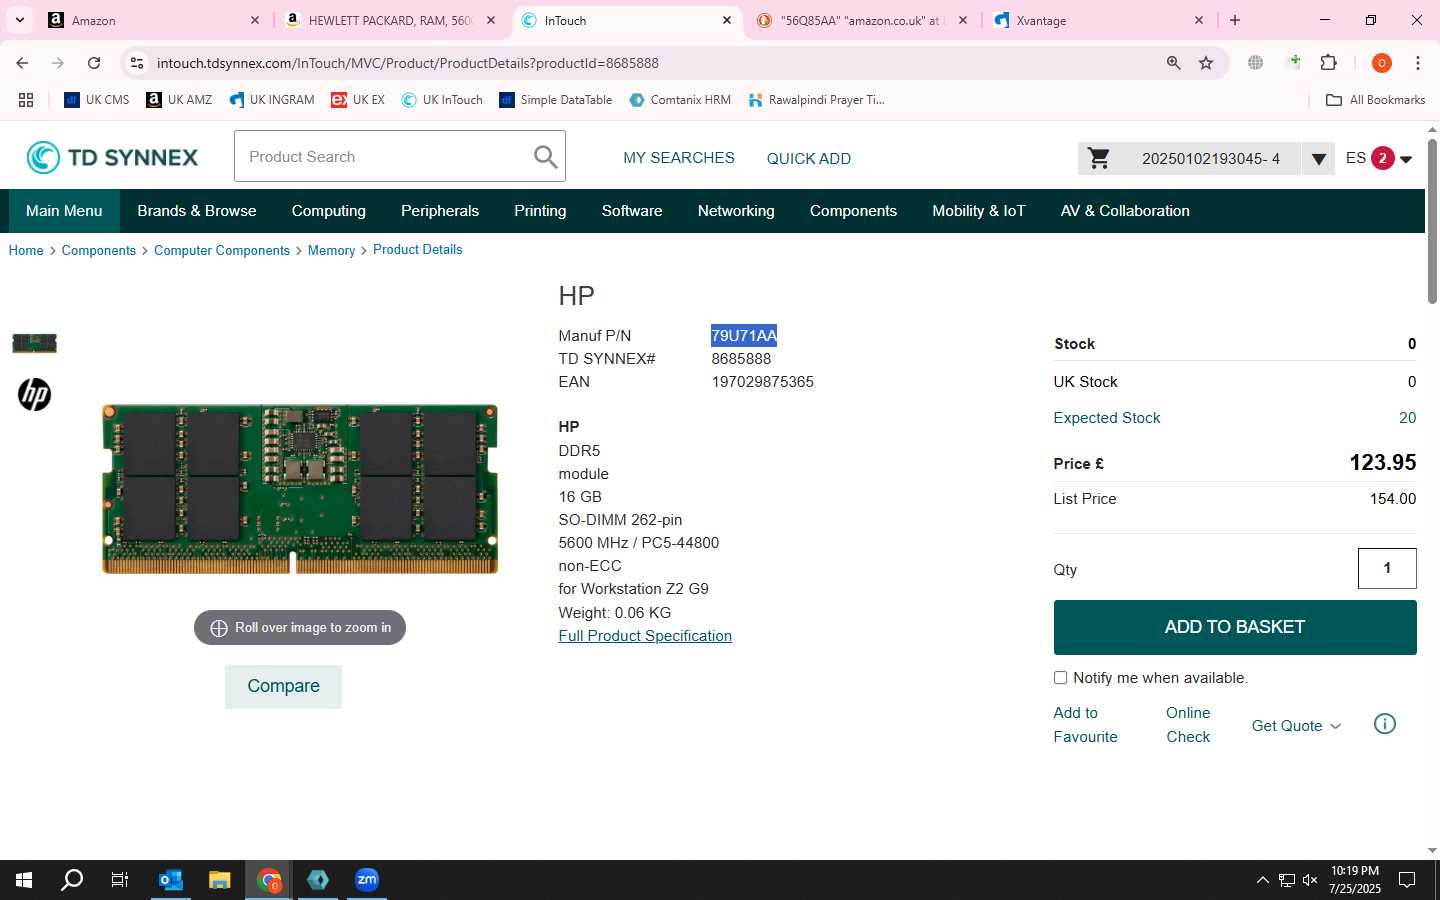Viewport: 1440px width, 900px height.
Task: Click the Expected Stock link
Action: tap(1107, 418)
